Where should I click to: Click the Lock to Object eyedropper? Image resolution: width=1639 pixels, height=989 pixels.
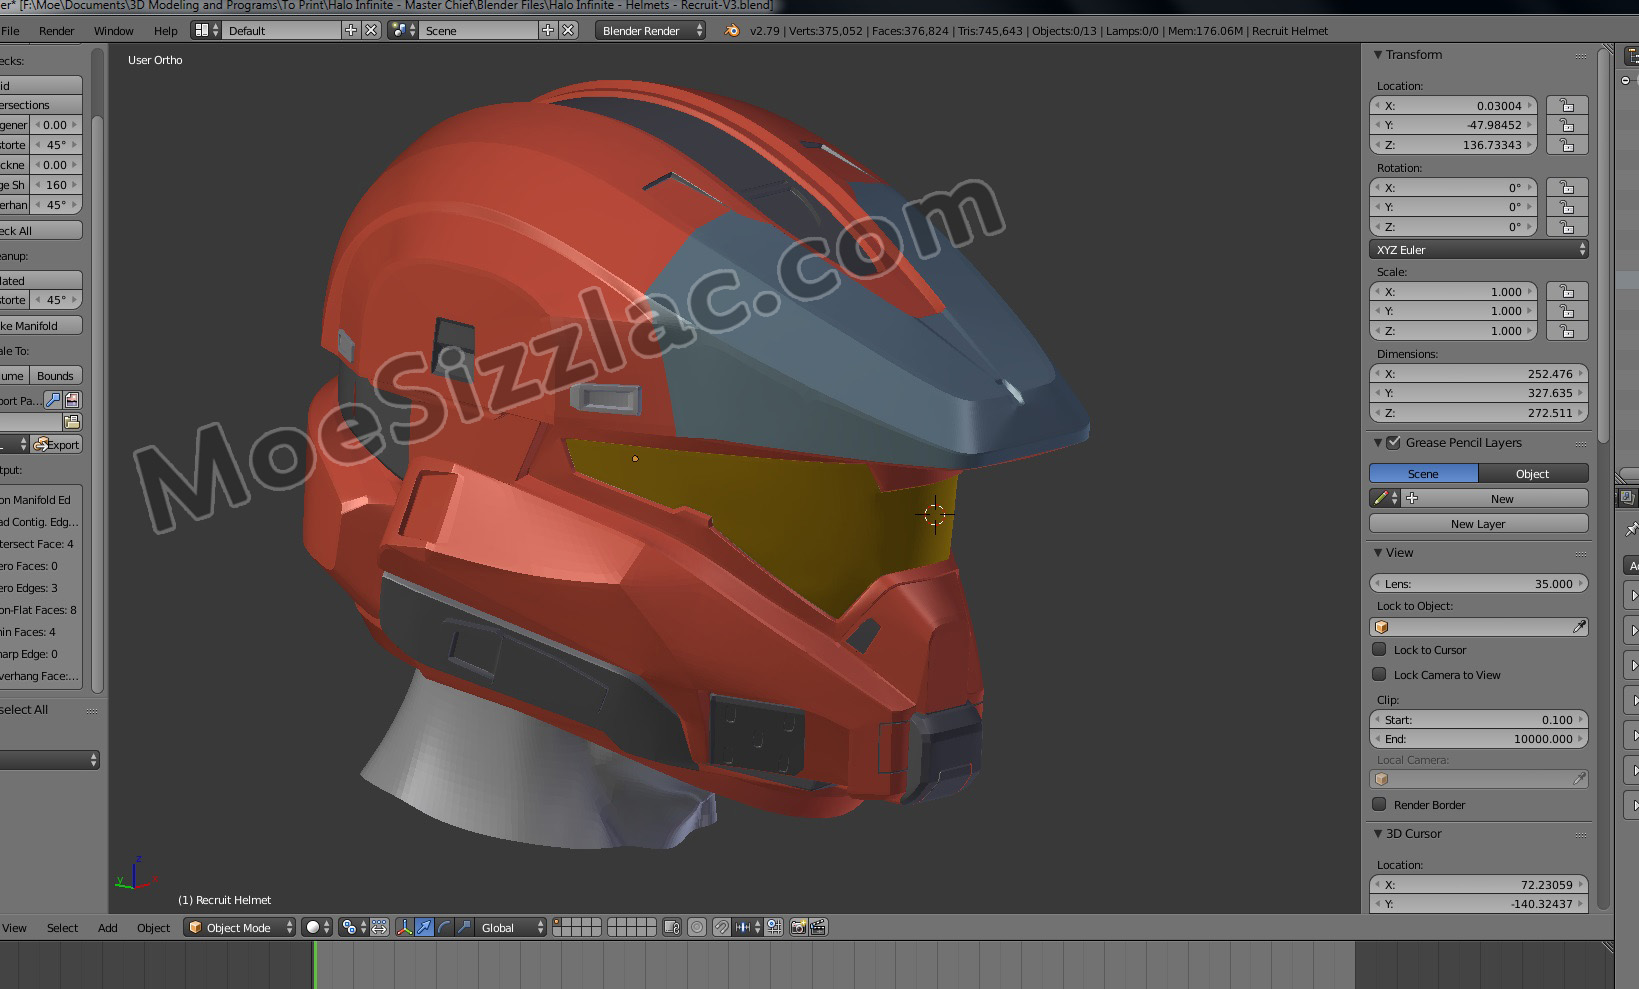coord(1579,627)
